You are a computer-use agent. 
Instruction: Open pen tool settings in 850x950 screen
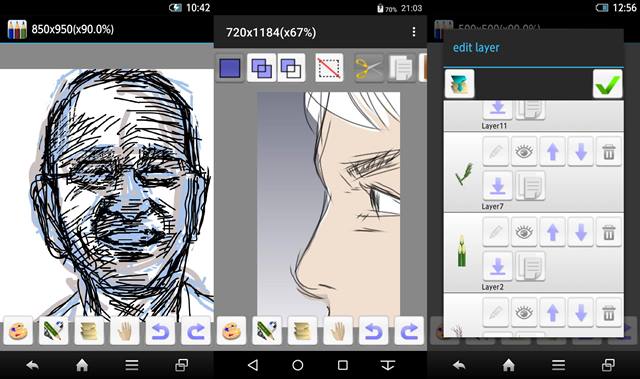(53, 331)
